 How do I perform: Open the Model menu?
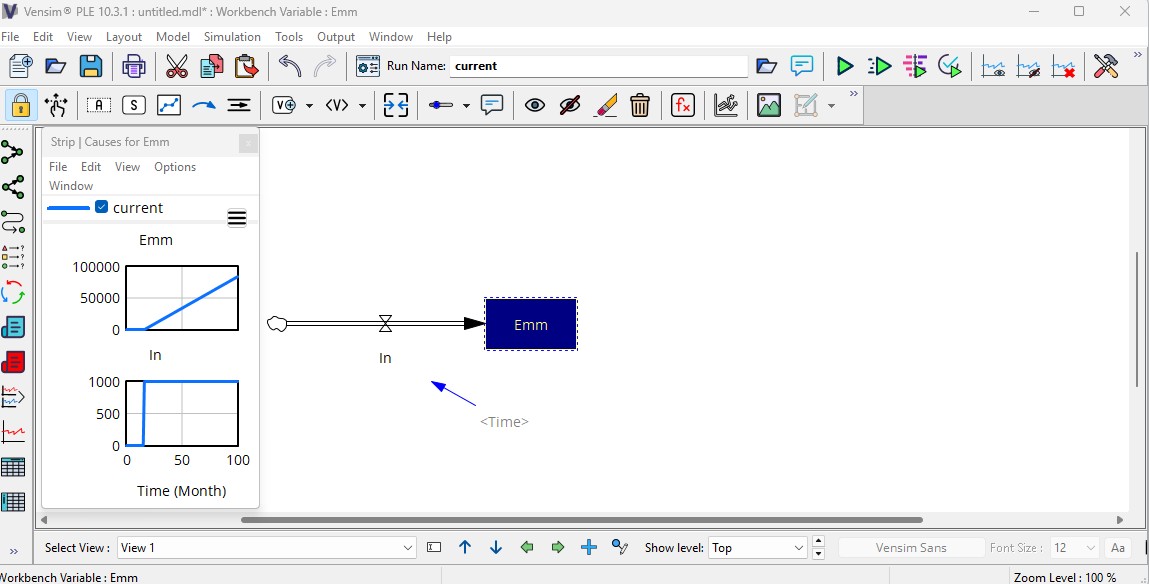tap(173, 37)
